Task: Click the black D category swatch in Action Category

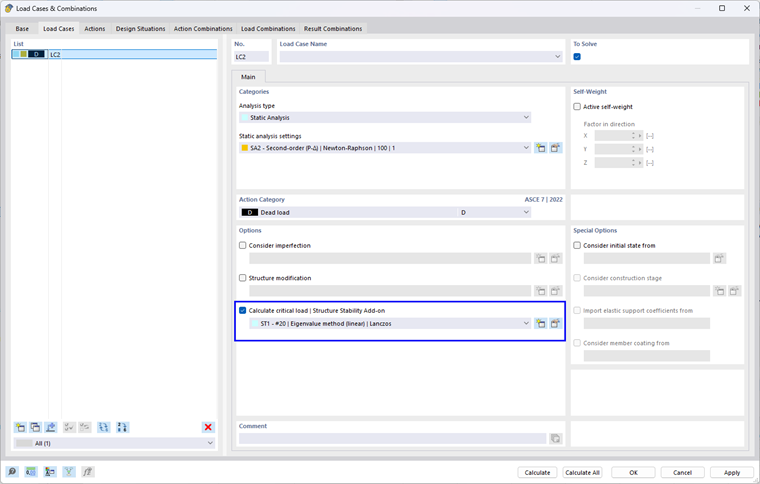Action: pyautogui.click(x=250, y=213)
